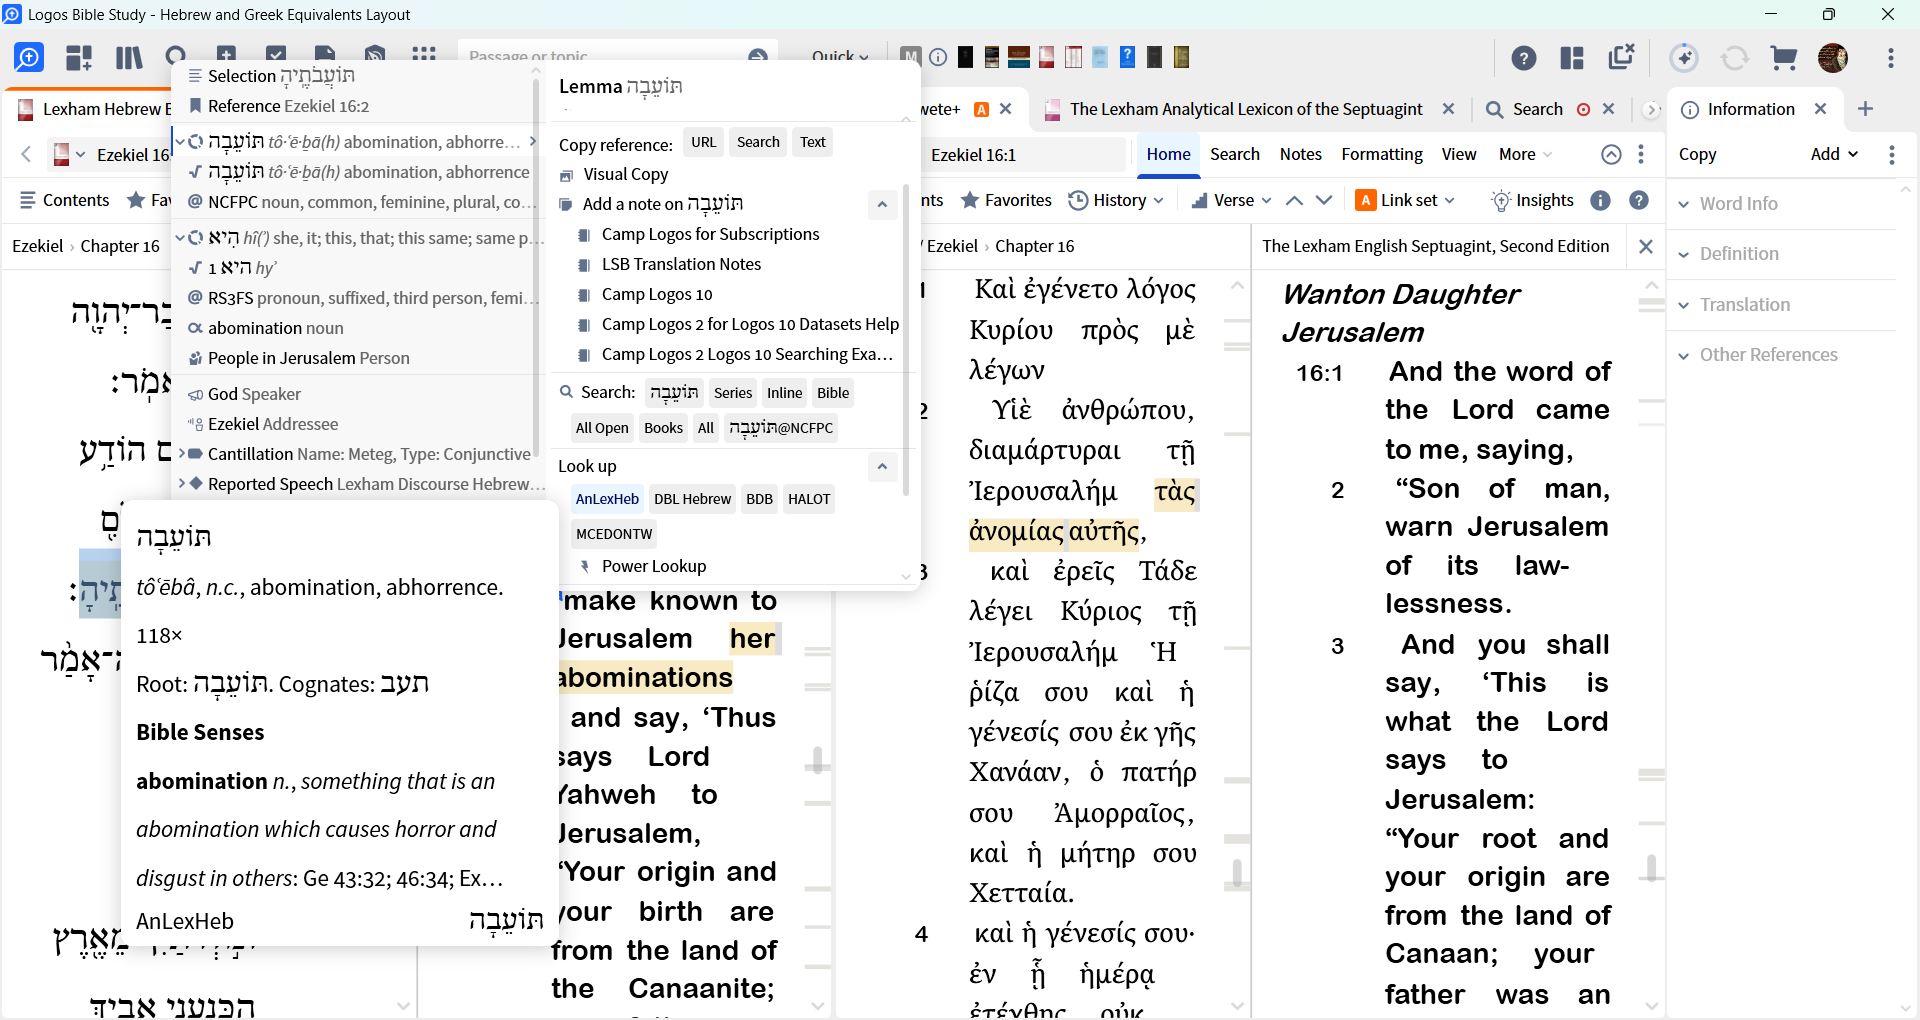Open the Link set dropdown

pos(1406,200)
